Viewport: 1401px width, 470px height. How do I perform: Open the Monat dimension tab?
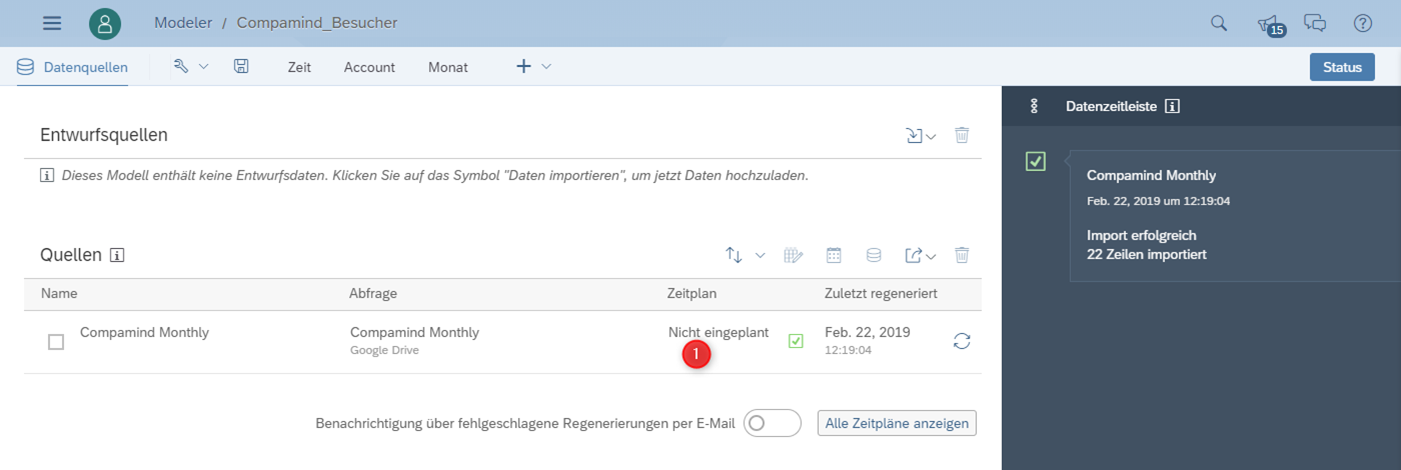(448, 67)
